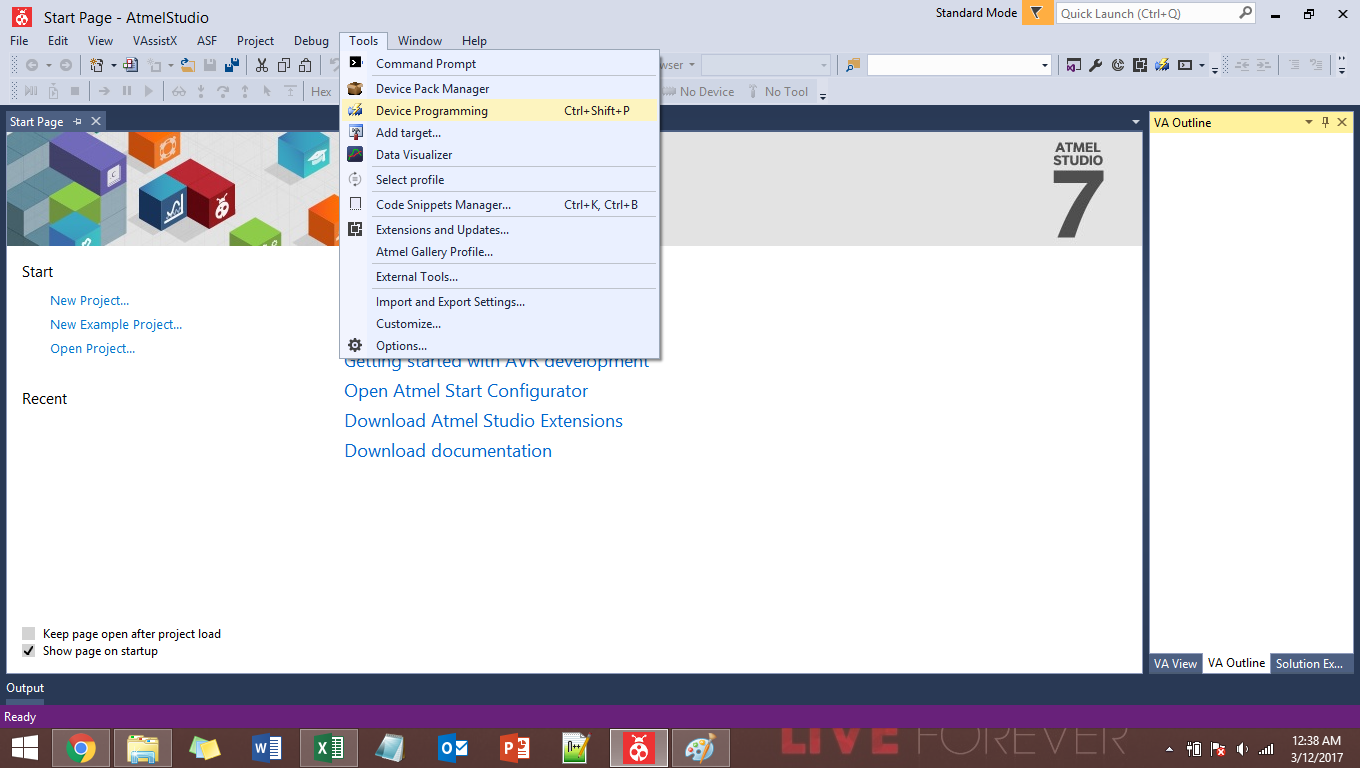Choose External Tools menu entry
The height and width of the screenshot is (768, 1360).
click(x=500, y=276)
